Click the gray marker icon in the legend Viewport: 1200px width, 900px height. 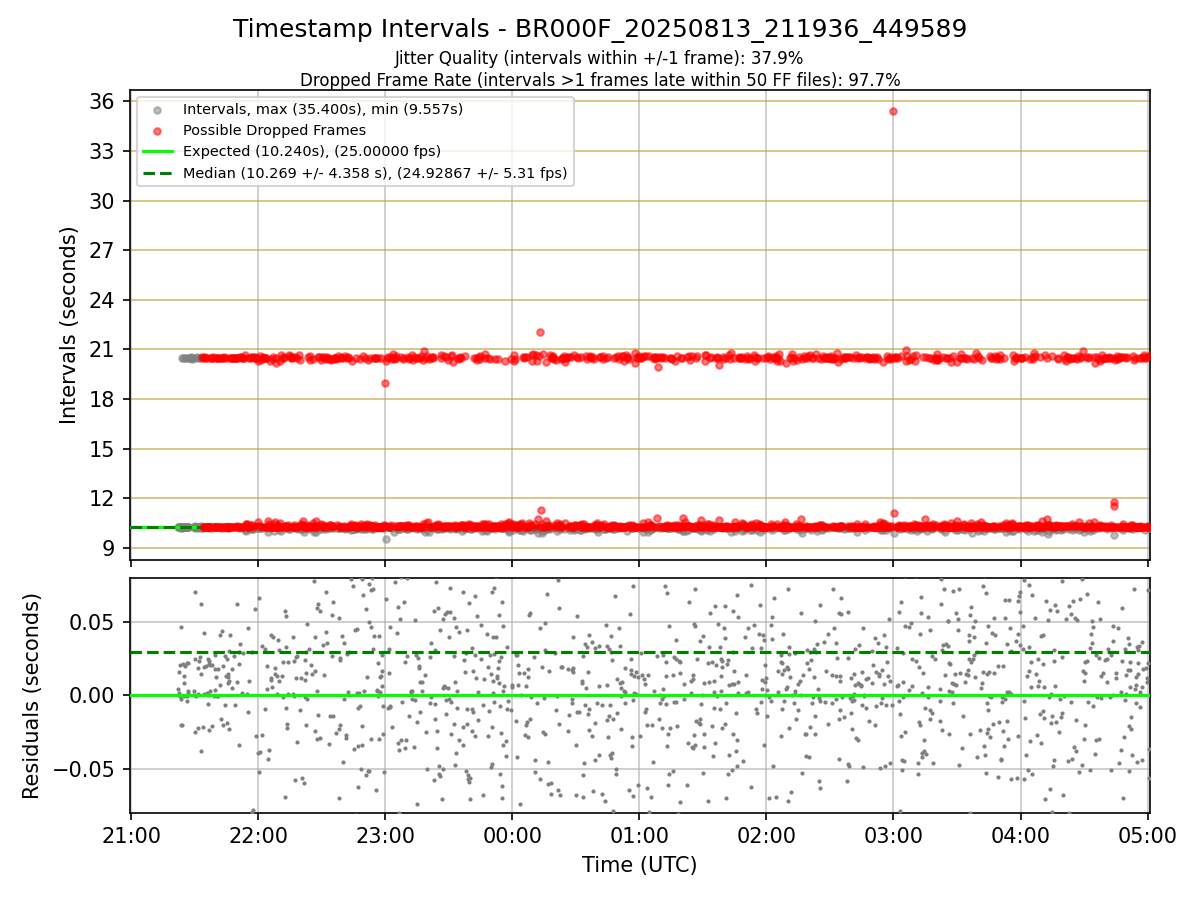(157, 109)
